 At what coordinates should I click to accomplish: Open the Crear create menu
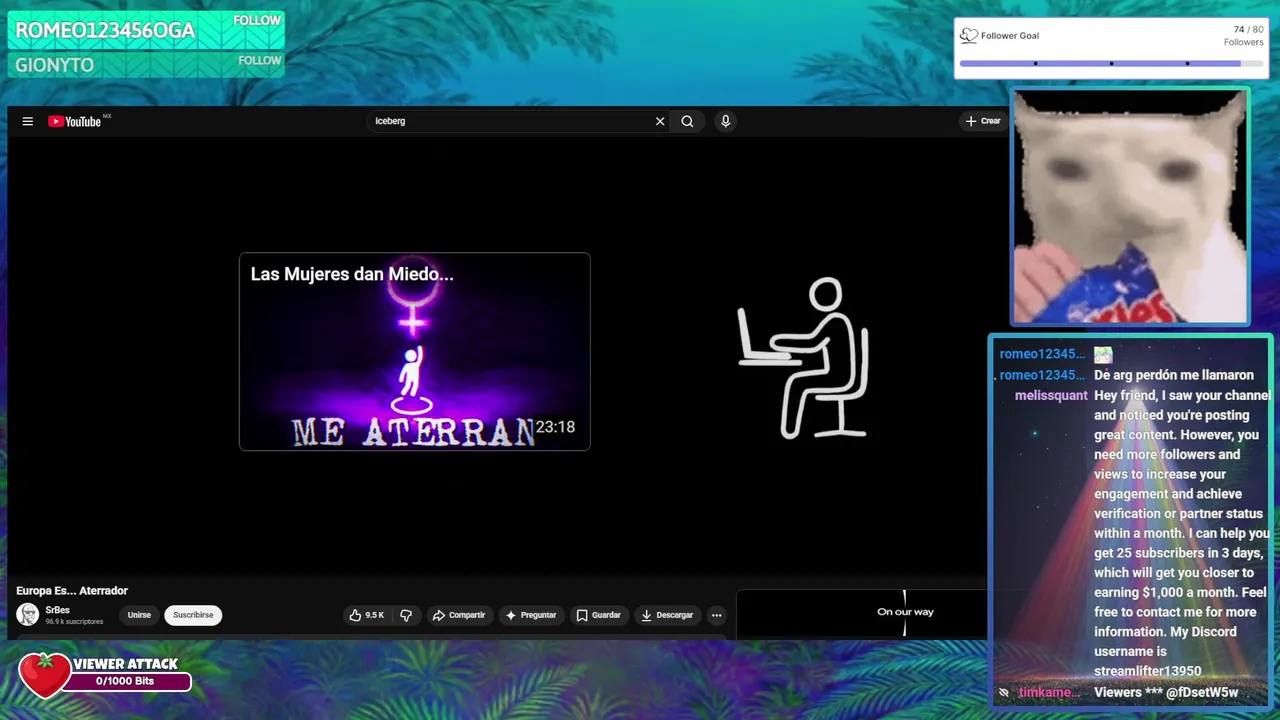982,121
